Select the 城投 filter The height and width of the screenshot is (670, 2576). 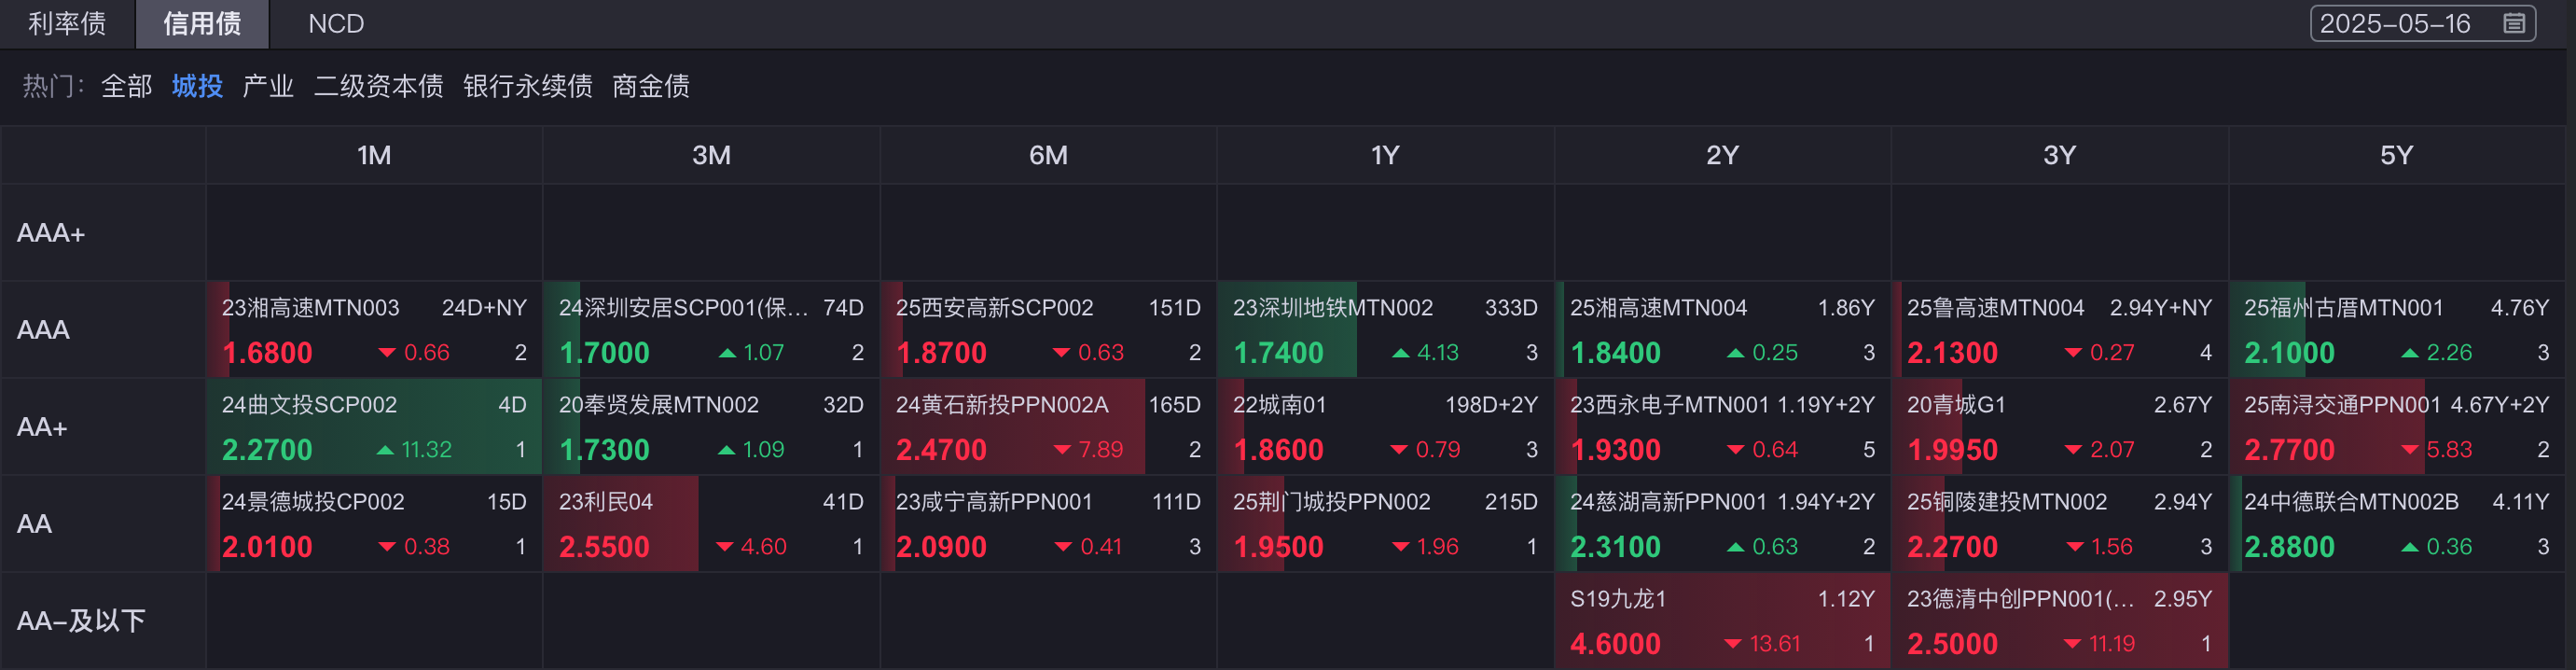click(197, 87)
